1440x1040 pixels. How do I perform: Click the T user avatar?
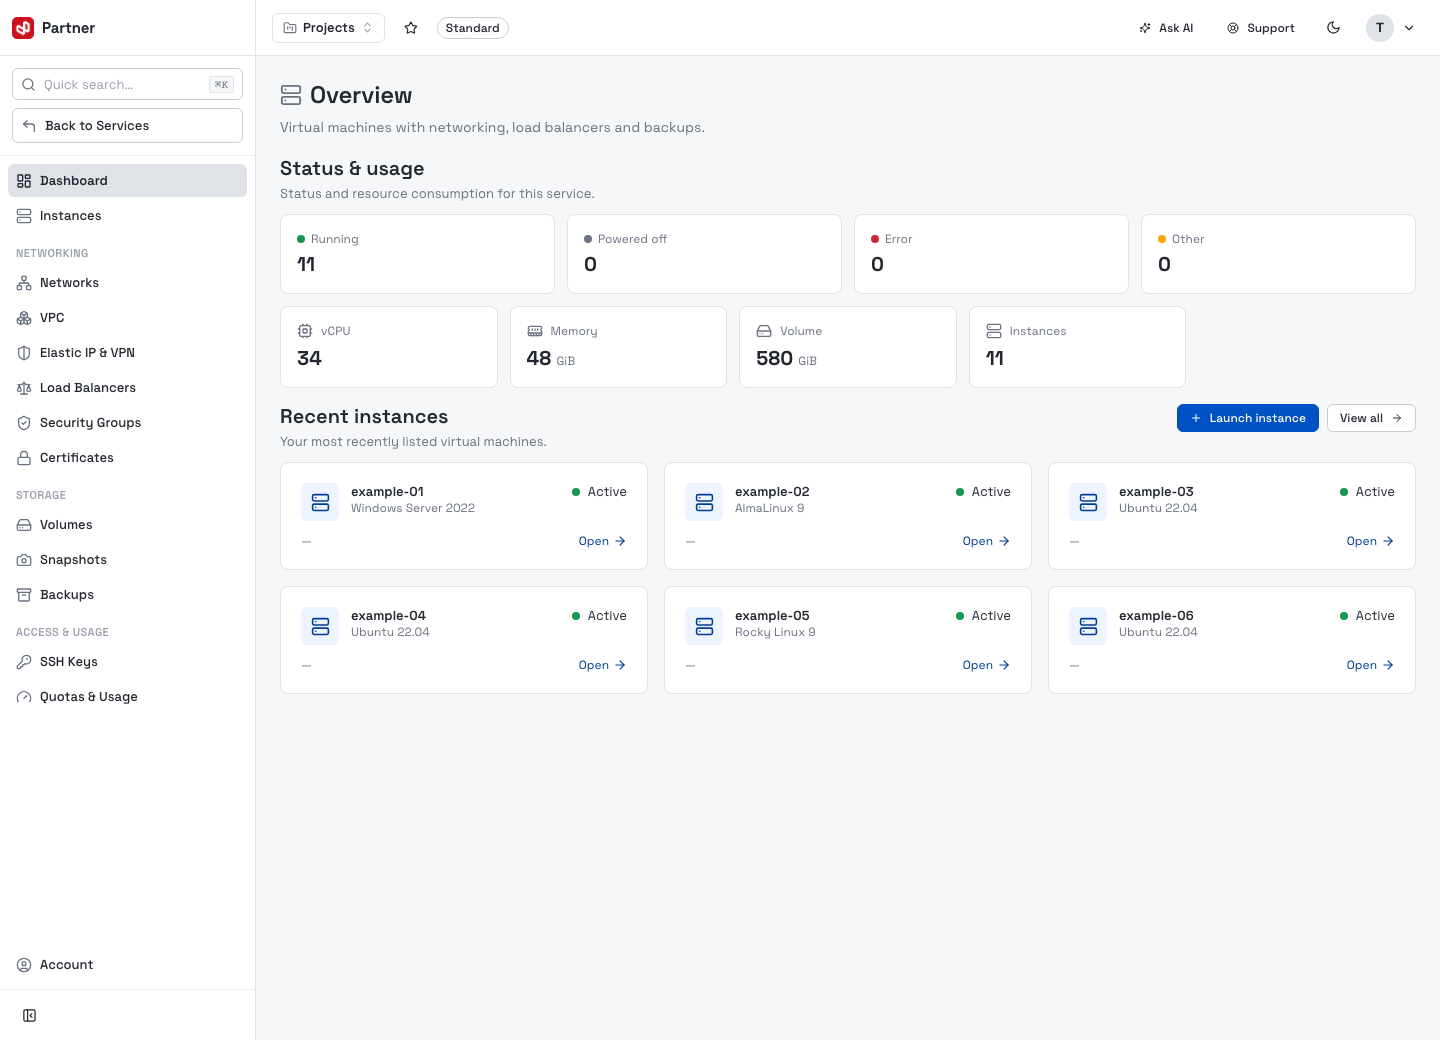(1380, 28)
